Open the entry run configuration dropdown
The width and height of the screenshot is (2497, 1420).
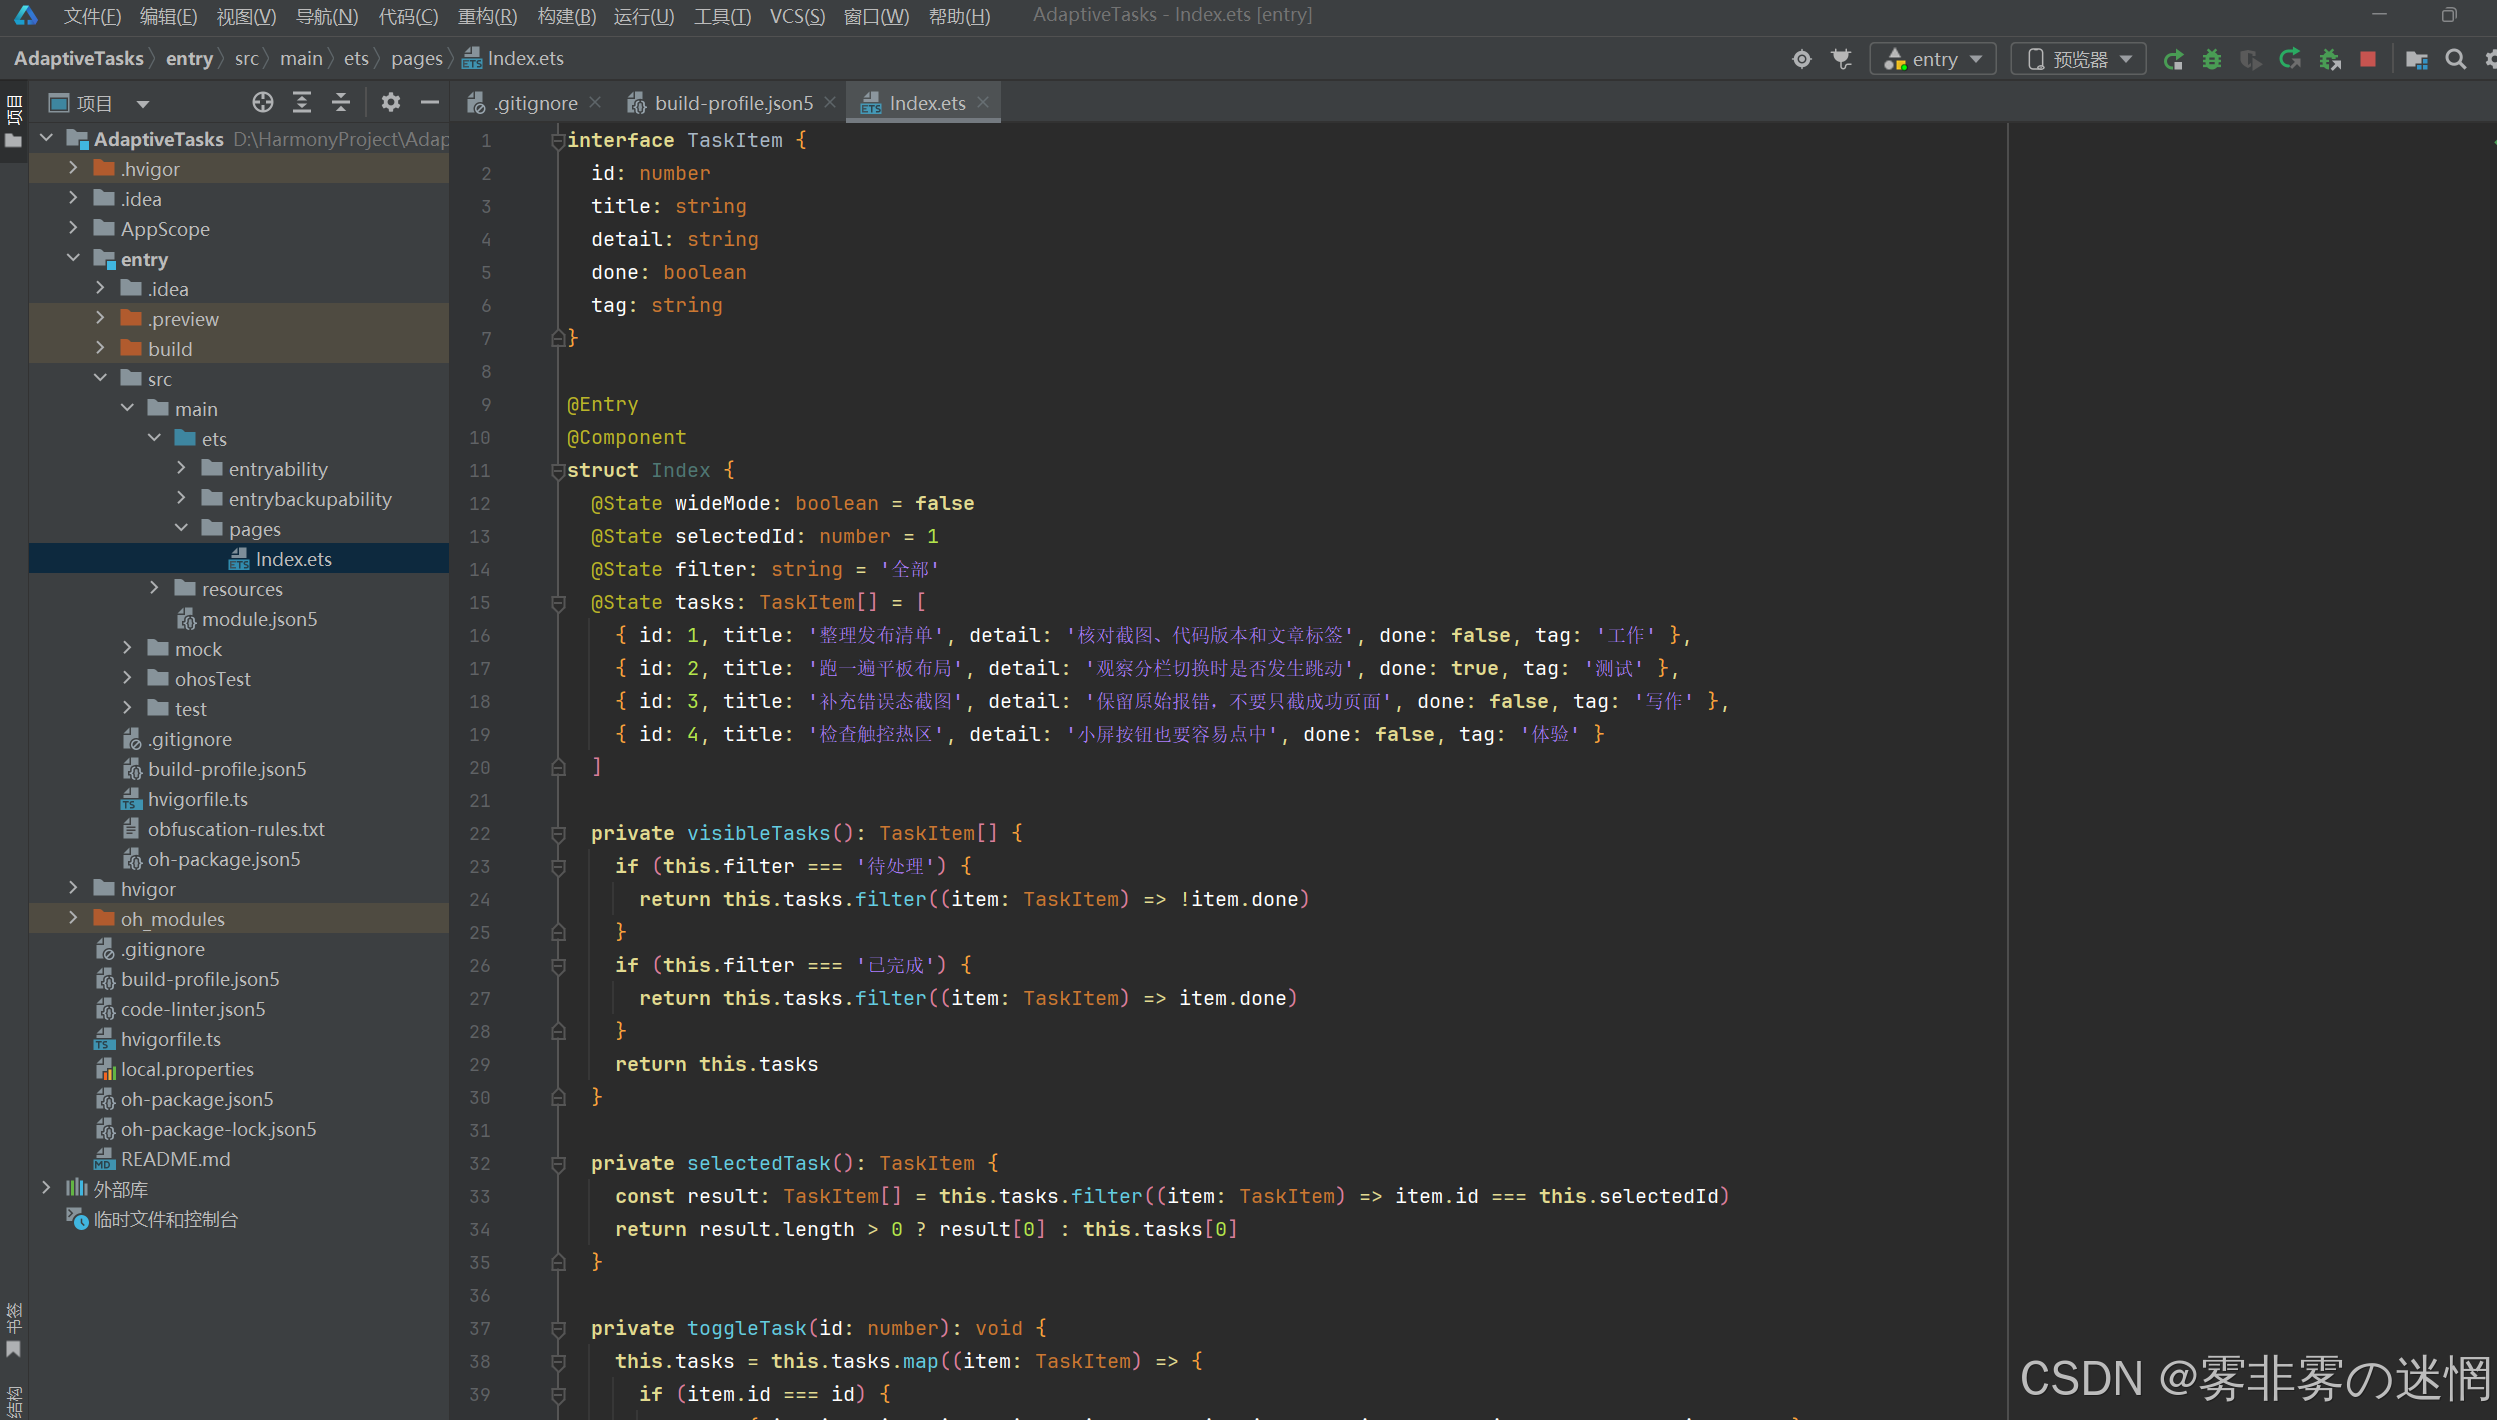pyautogui.click(x=1933, y=59)
